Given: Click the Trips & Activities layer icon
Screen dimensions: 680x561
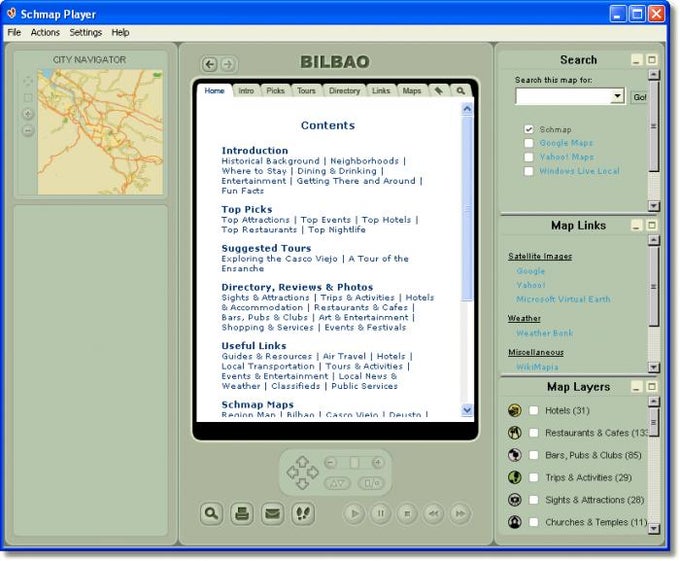Looking at the screenshot, I should (514, 477).
